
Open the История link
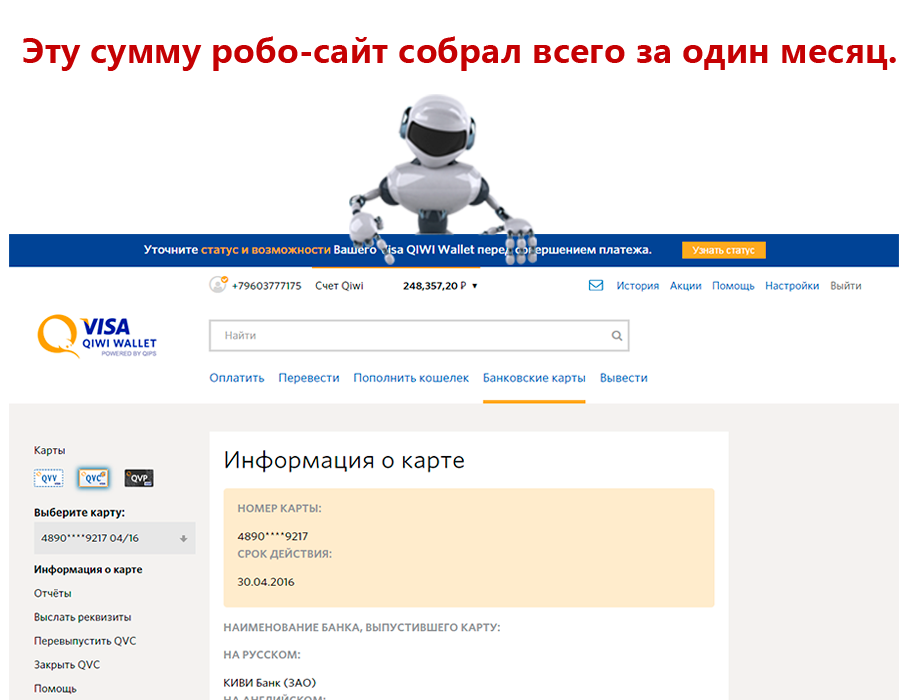coord(637,286)
